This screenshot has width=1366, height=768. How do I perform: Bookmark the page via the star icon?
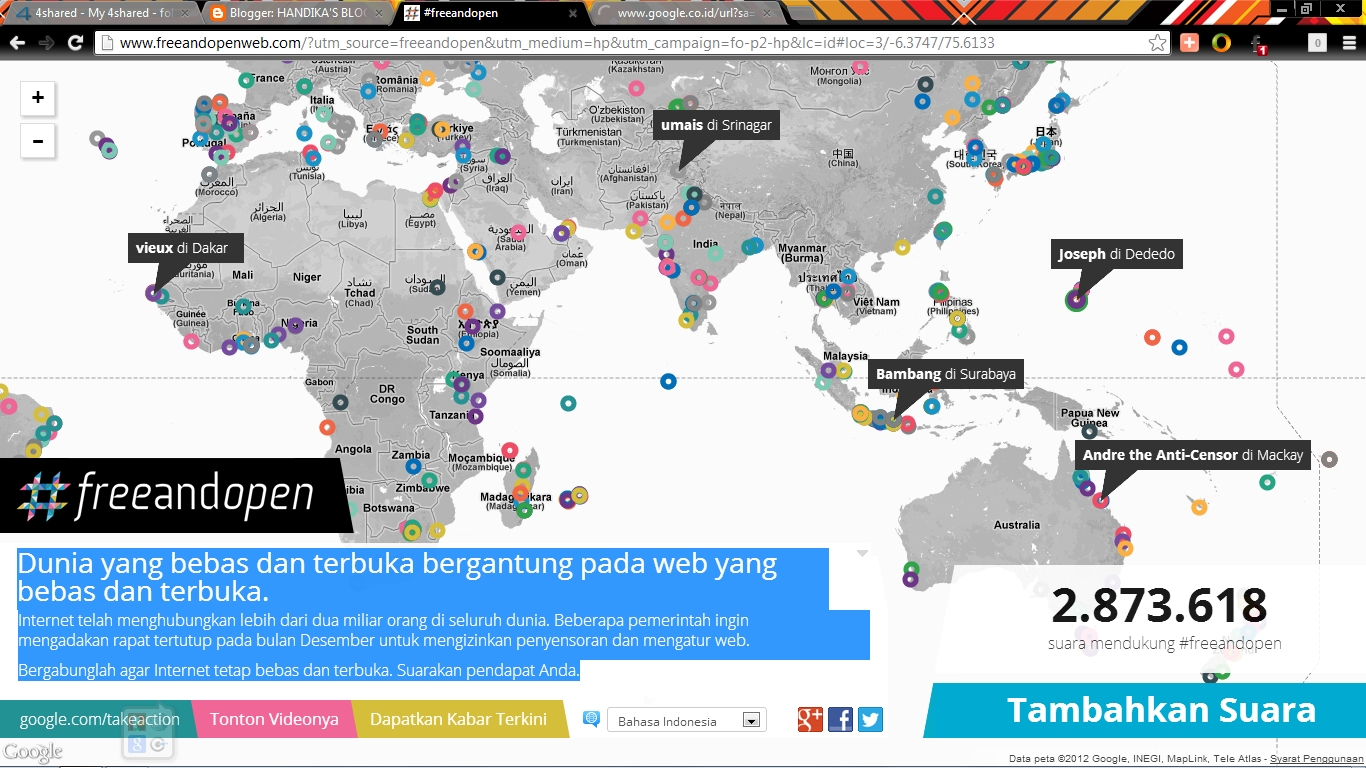tap(1158, 43)
